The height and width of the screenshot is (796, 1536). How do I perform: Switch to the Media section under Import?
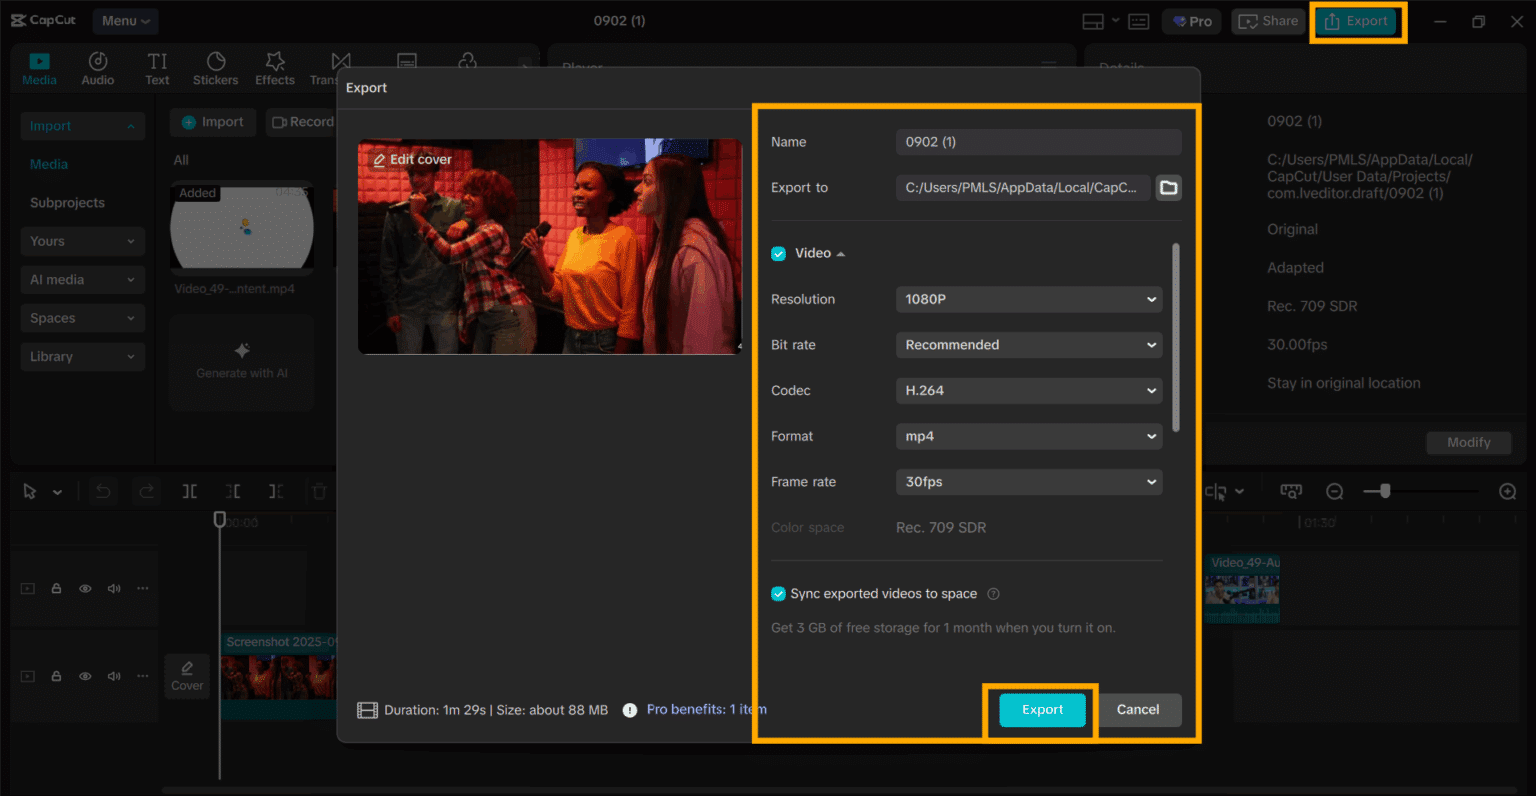pos(48,163)
